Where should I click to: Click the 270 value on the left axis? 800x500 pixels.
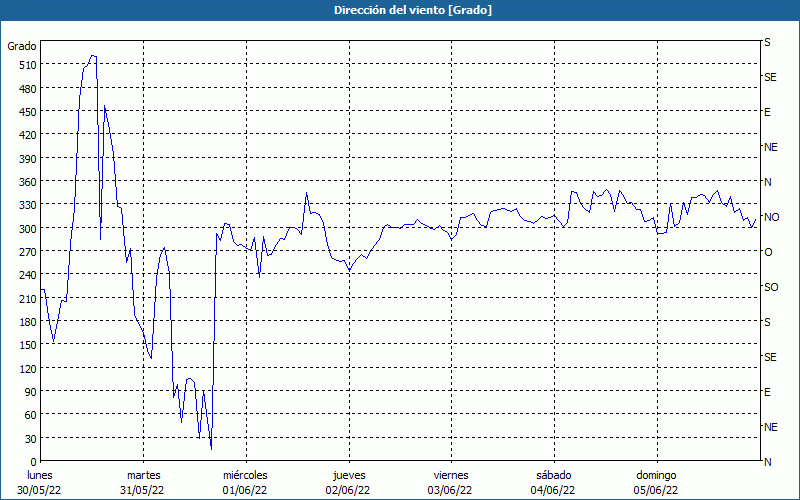coord(28,252)
